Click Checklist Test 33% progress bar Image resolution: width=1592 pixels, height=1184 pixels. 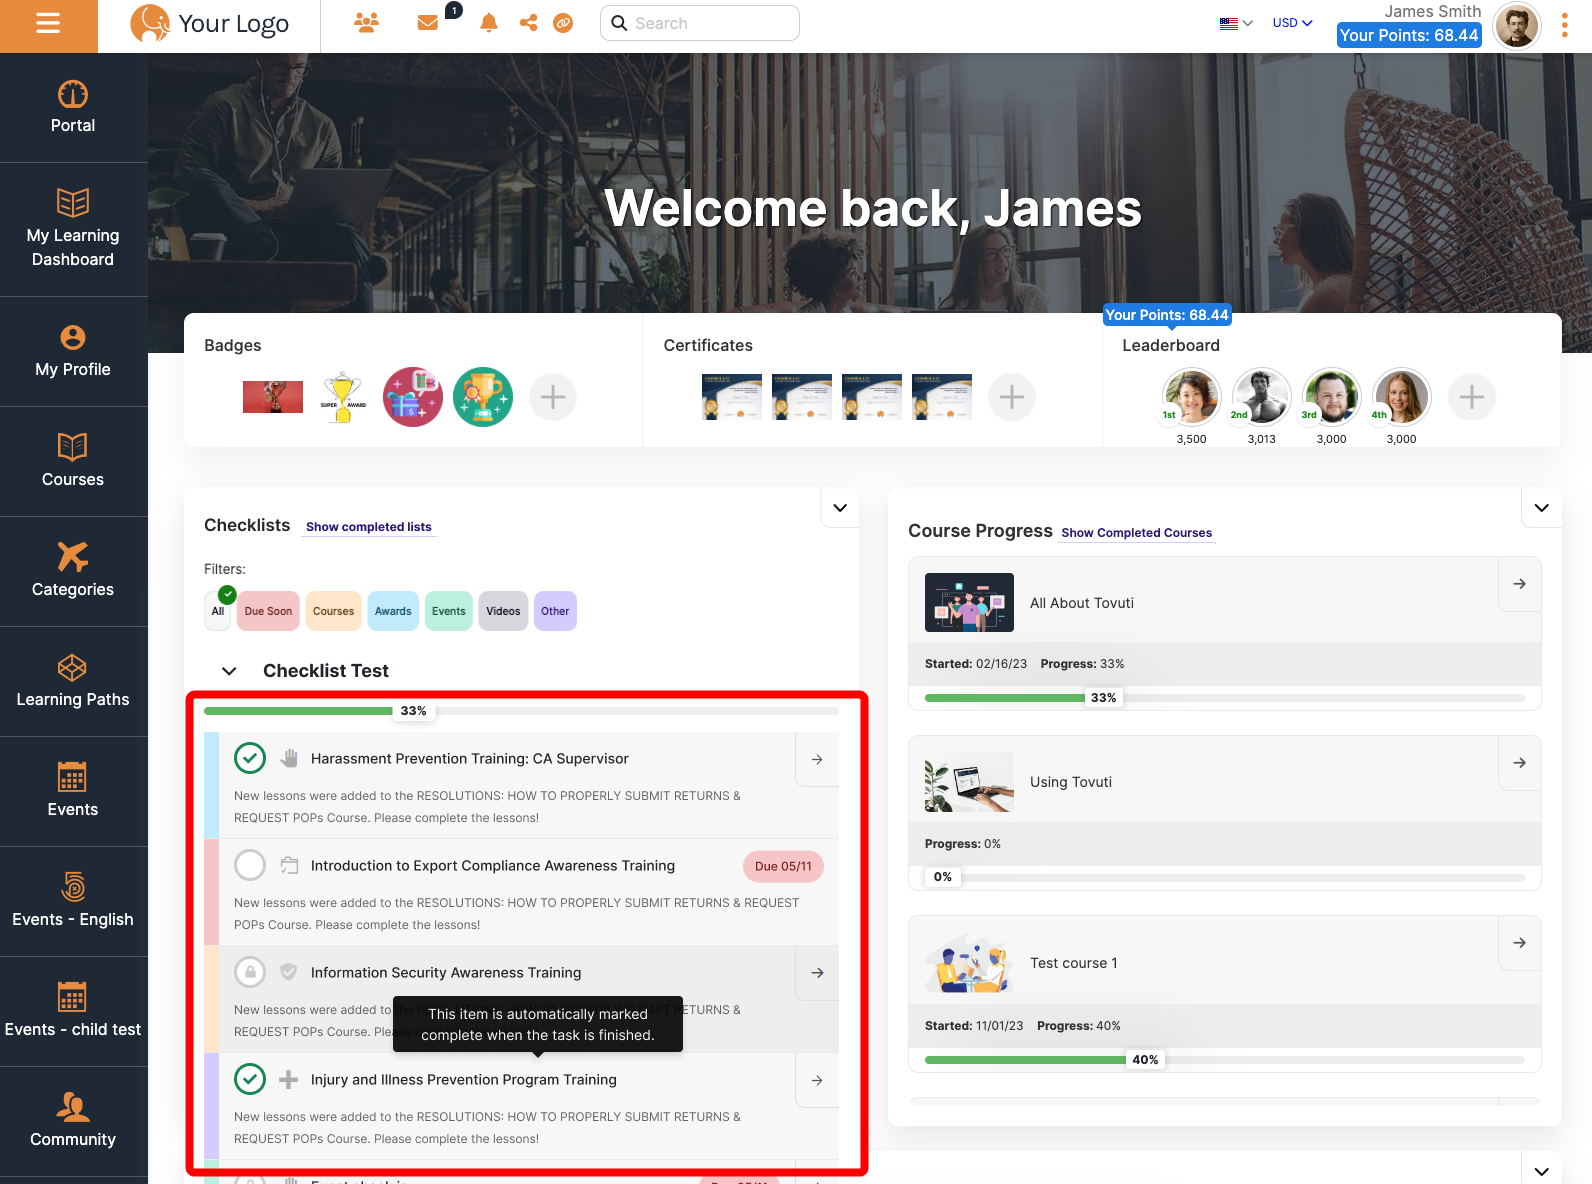[521, 711]
